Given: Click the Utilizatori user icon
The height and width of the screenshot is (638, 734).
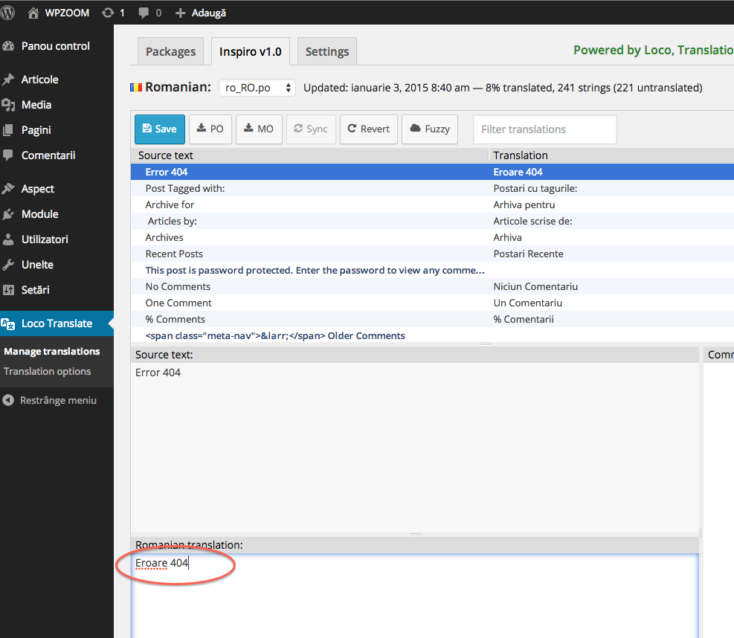Looking at the screenshot, I should pyautogui.click(x=8, y=239).
